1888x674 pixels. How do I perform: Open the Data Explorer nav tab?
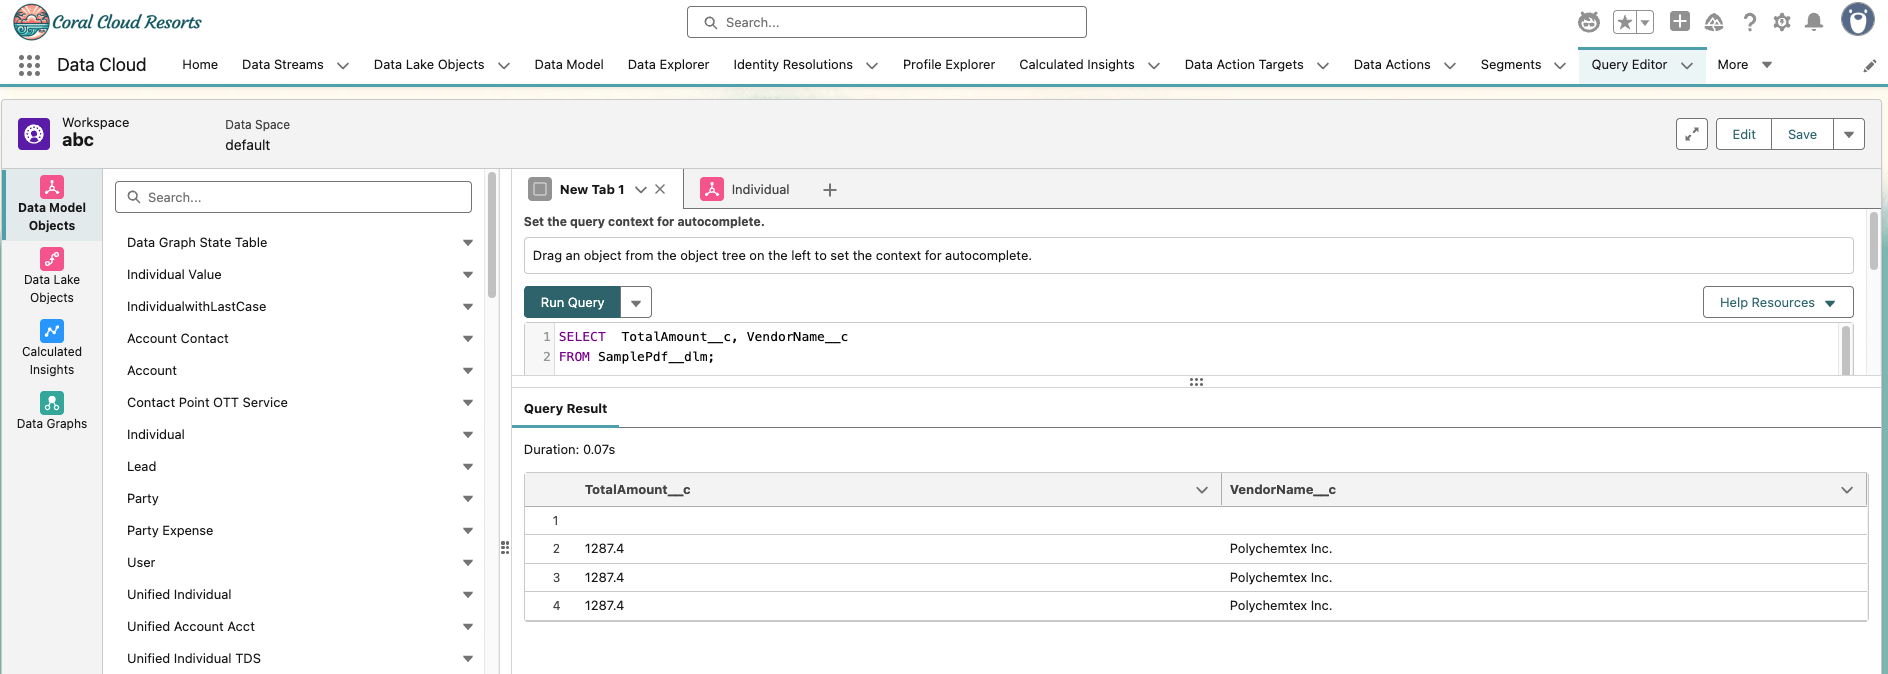[x=668, y=65]
